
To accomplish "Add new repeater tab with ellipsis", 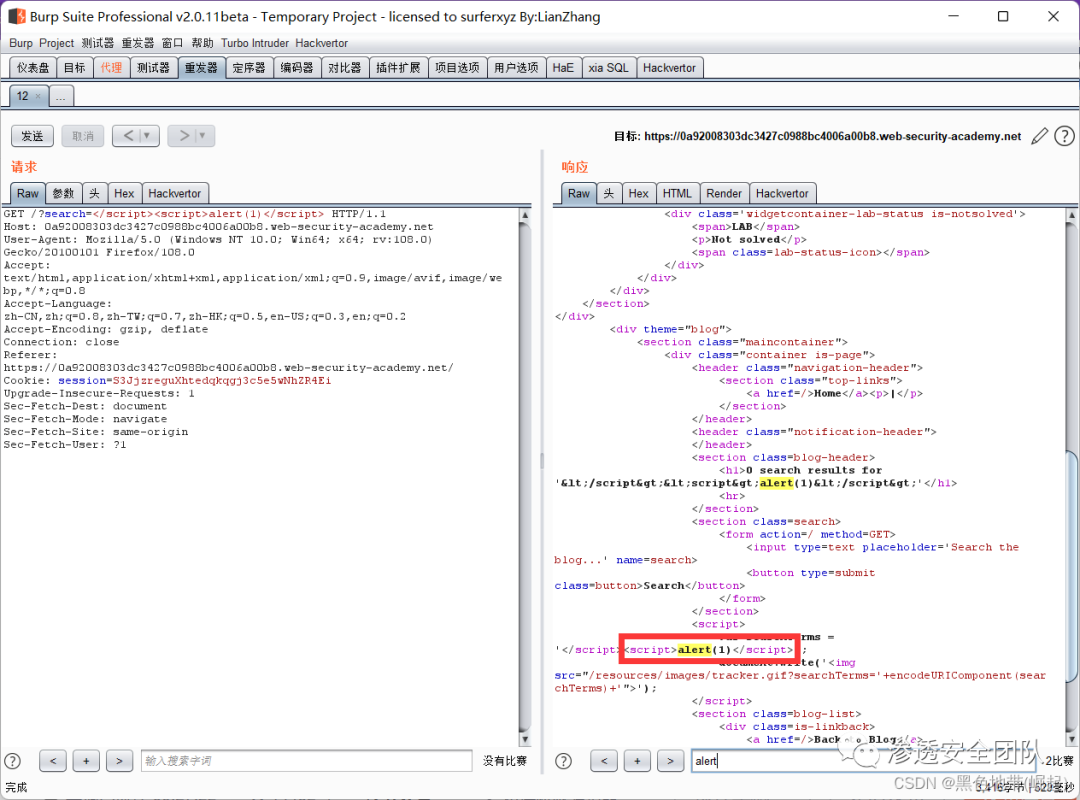I will coord(61,96).
